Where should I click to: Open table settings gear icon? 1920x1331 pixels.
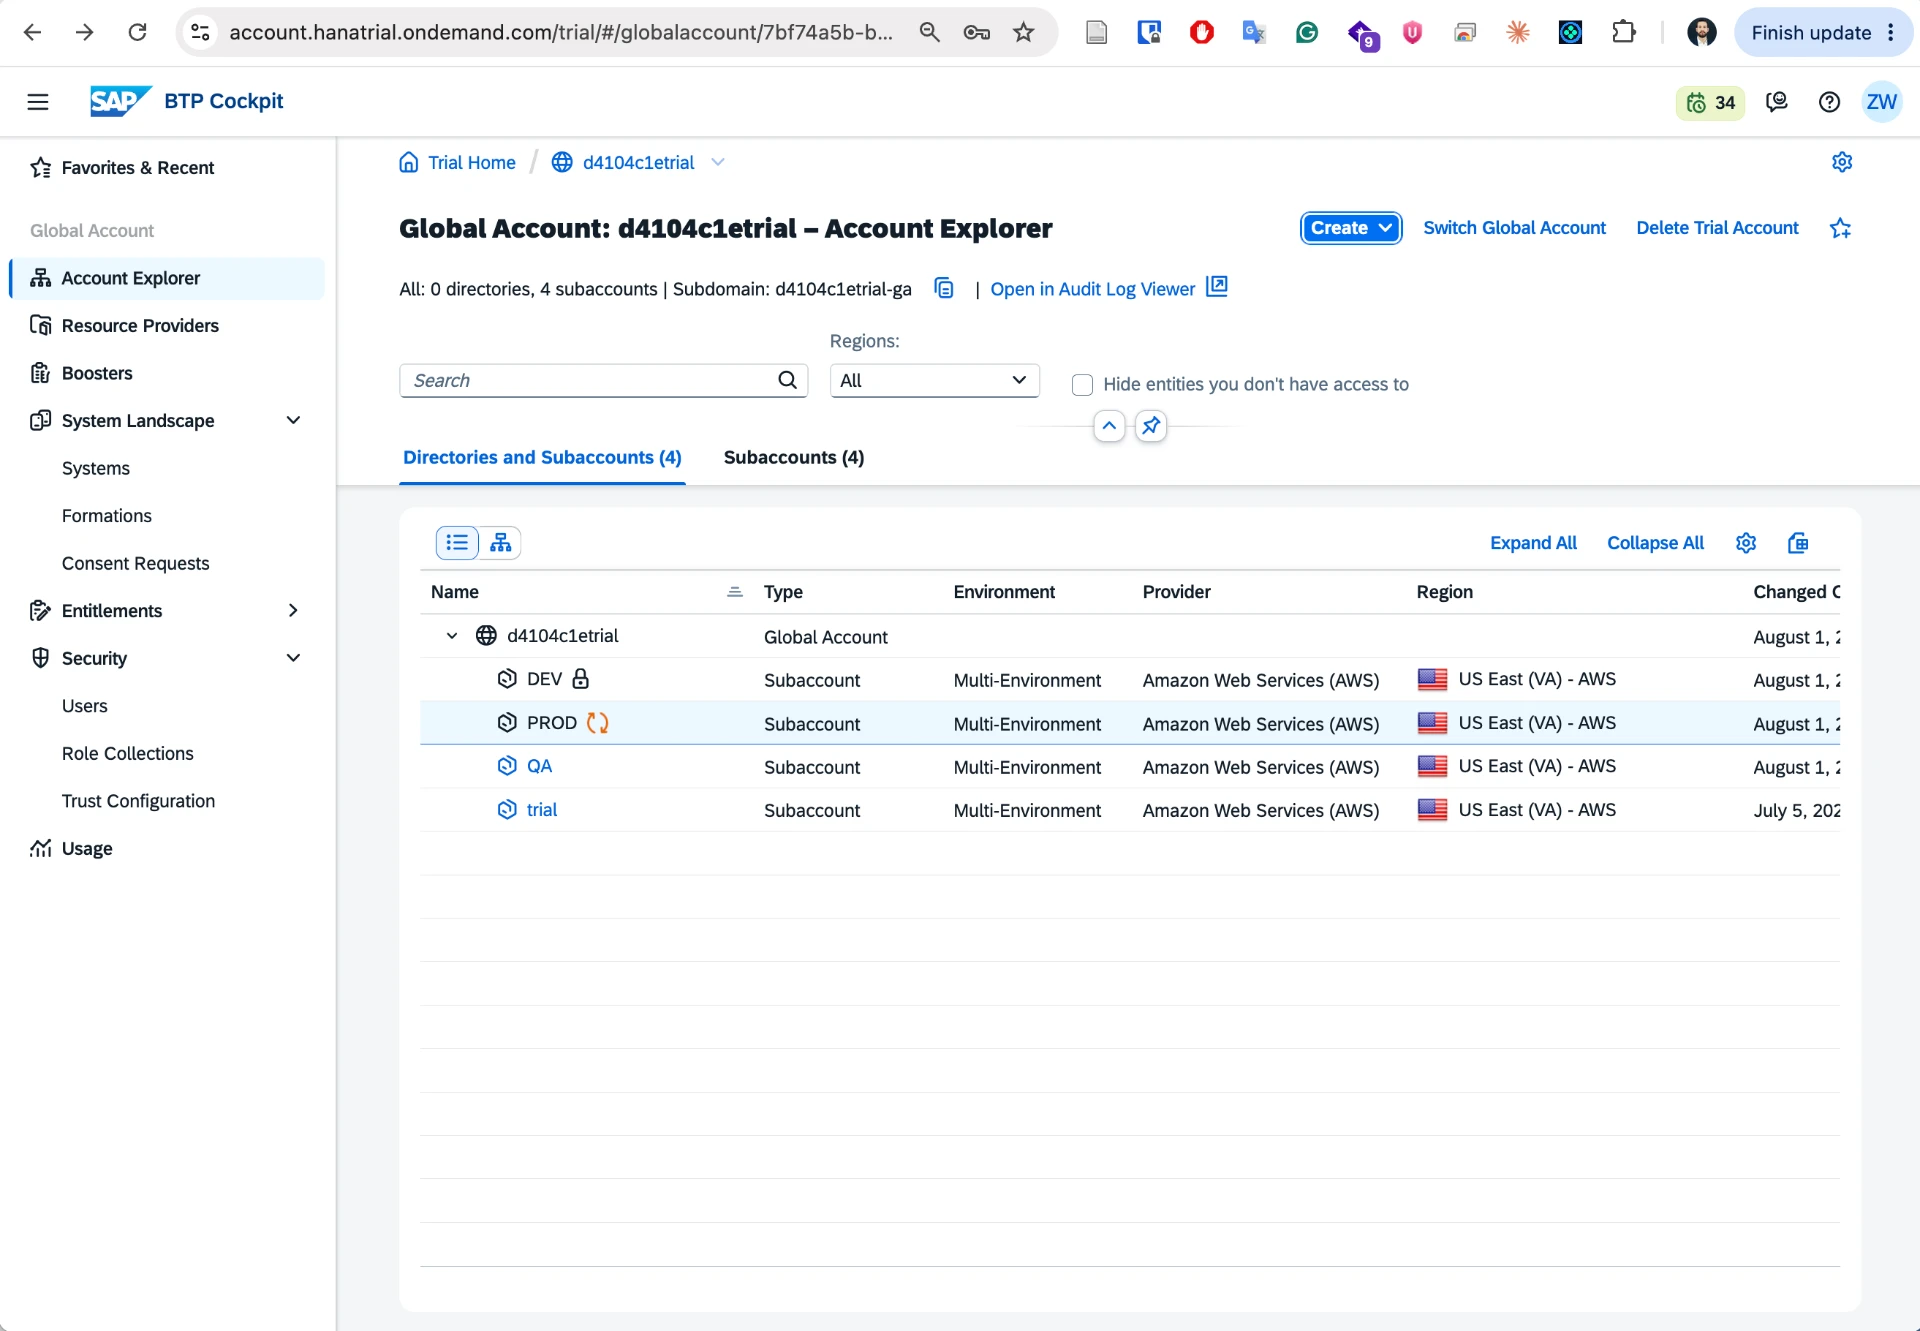point(1746,543)
